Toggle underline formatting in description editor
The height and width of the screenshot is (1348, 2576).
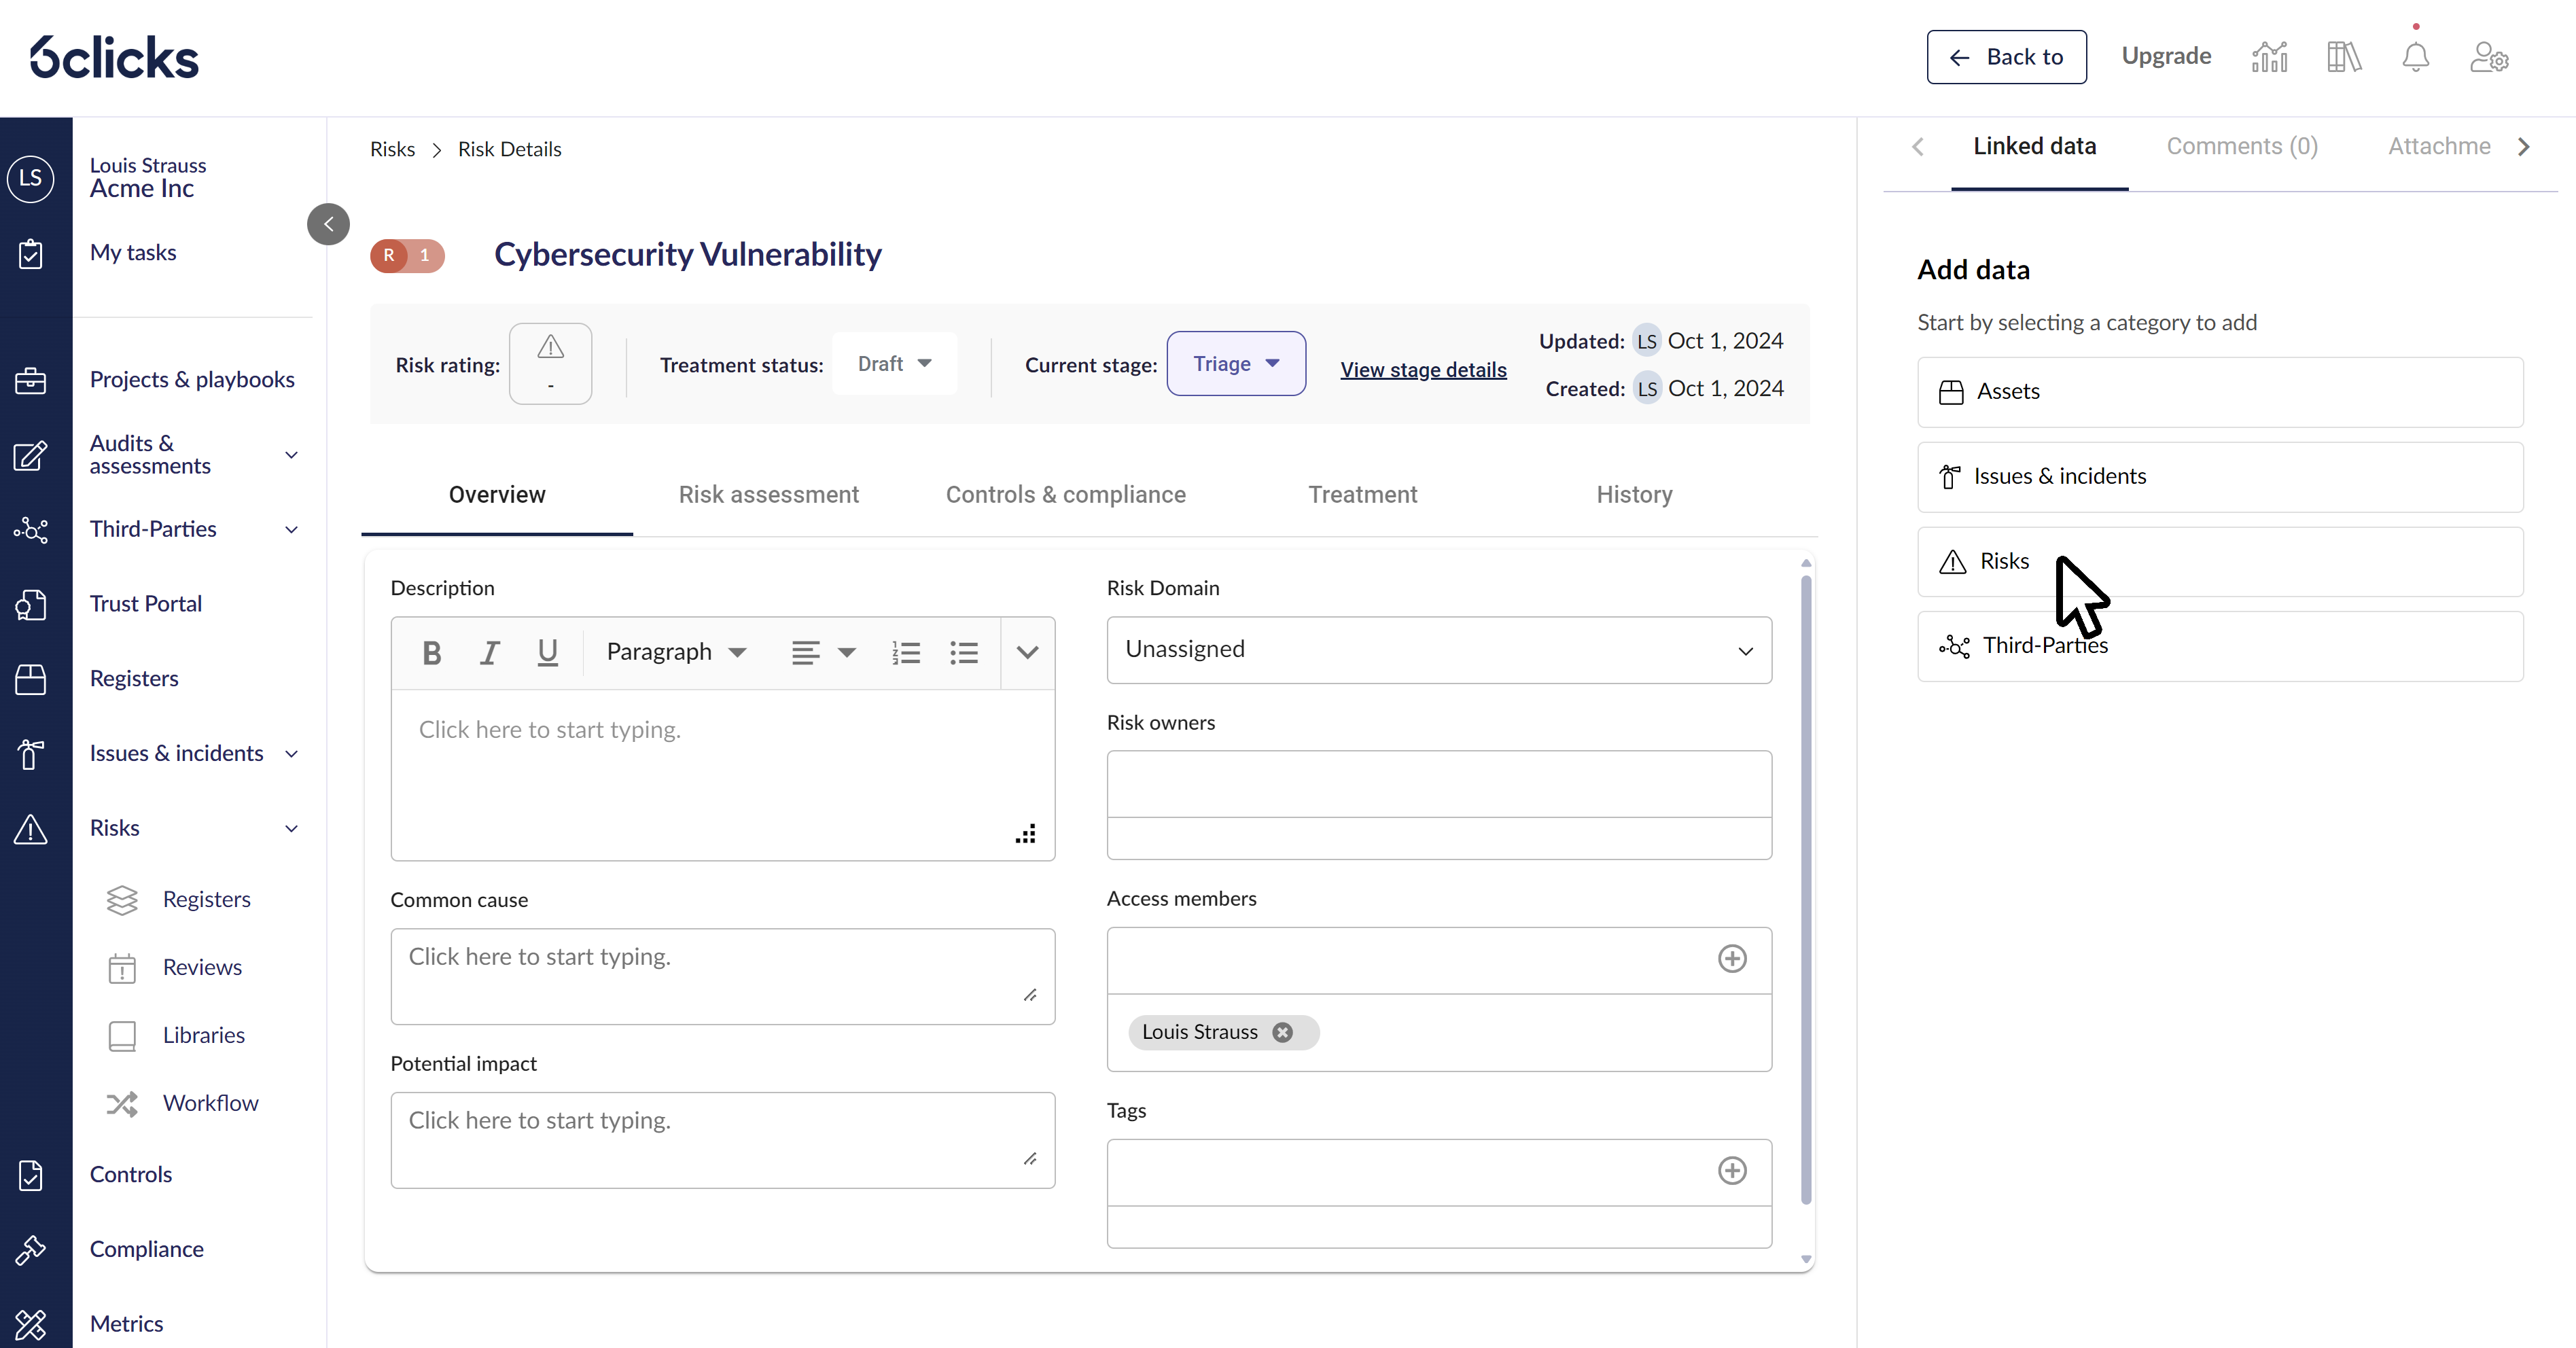click(547, 653)
